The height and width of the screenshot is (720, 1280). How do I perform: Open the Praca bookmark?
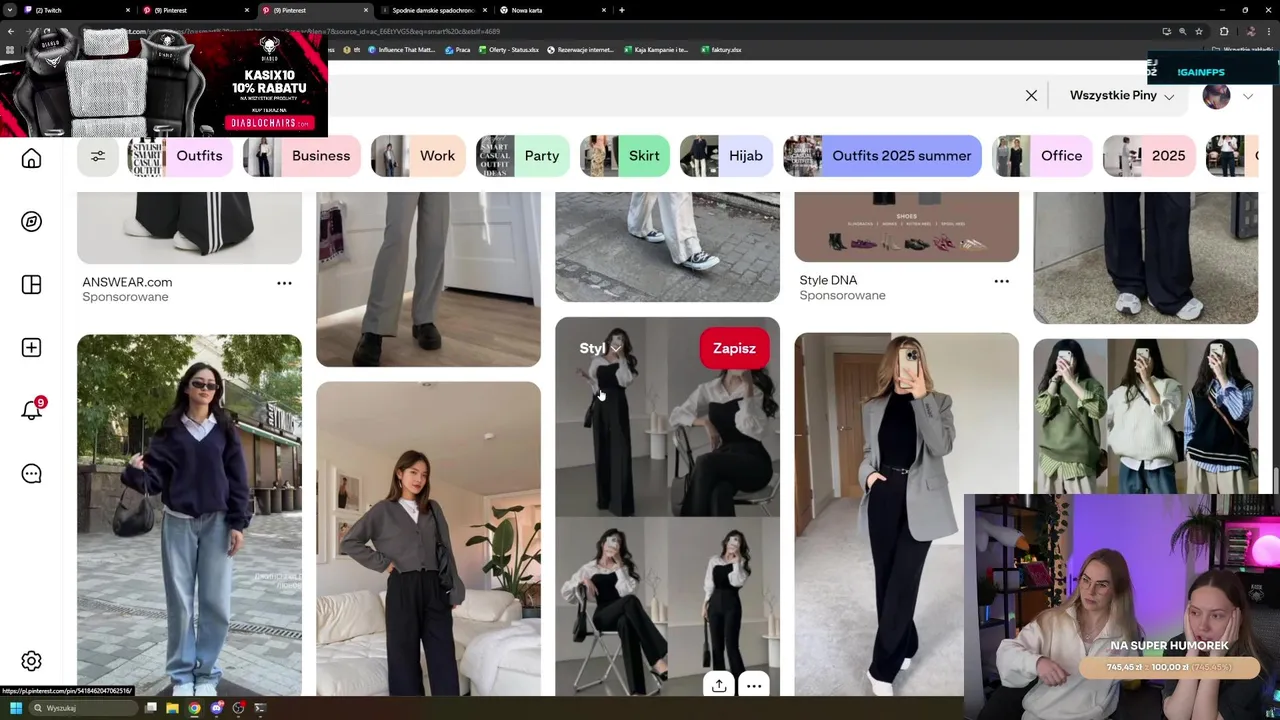458,50
